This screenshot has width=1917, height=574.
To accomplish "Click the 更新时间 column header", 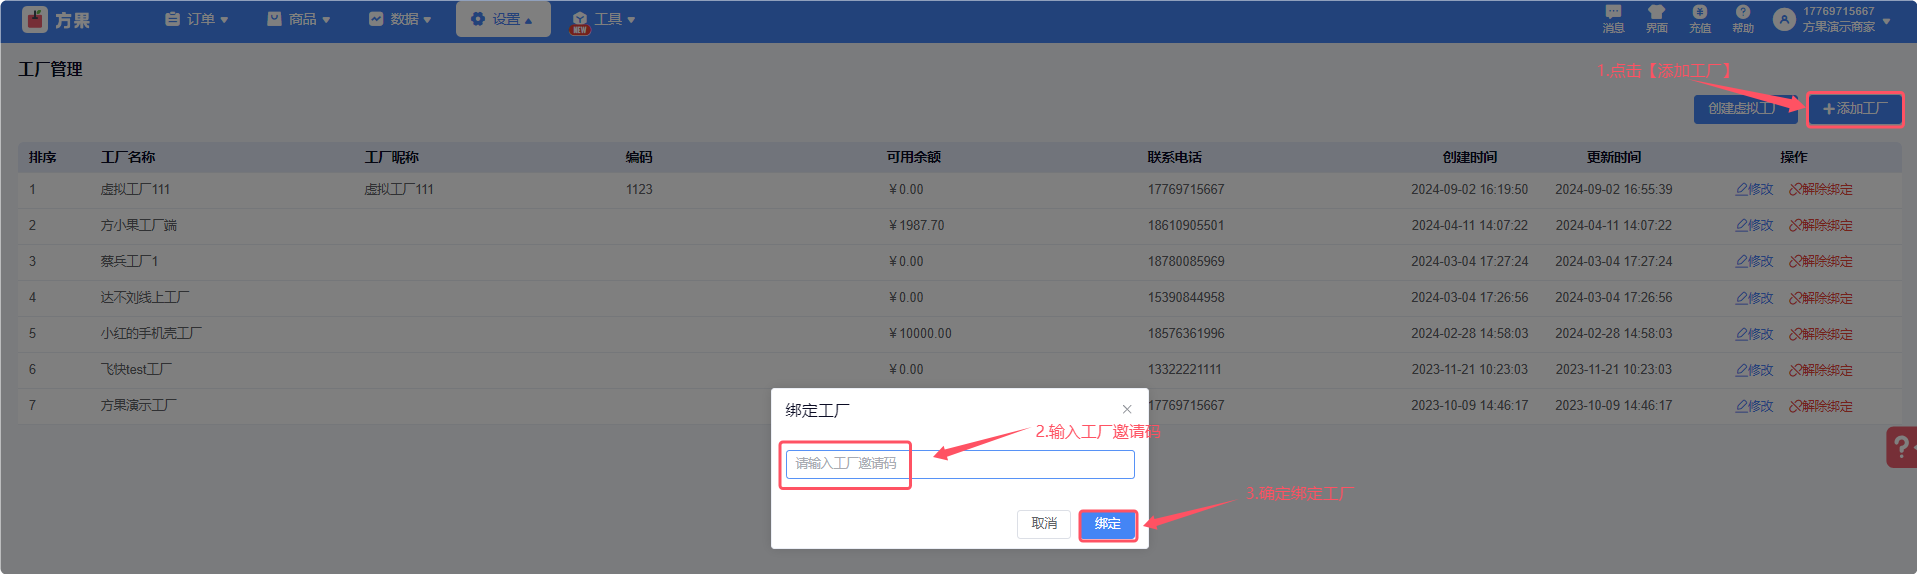I will (x=1614, y=157).
